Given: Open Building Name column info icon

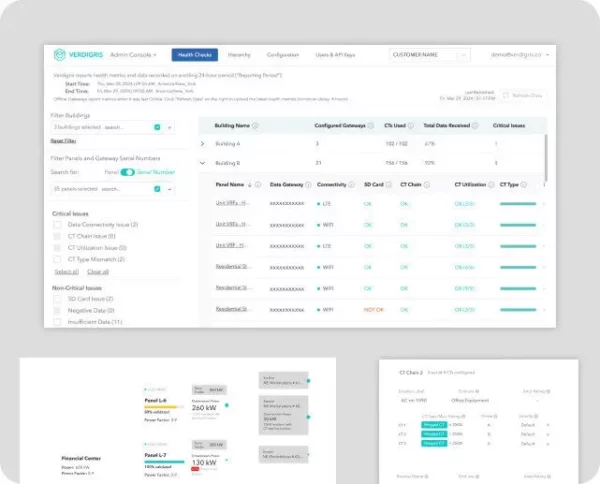Looking at the screenshot, I should coord(255,125).
